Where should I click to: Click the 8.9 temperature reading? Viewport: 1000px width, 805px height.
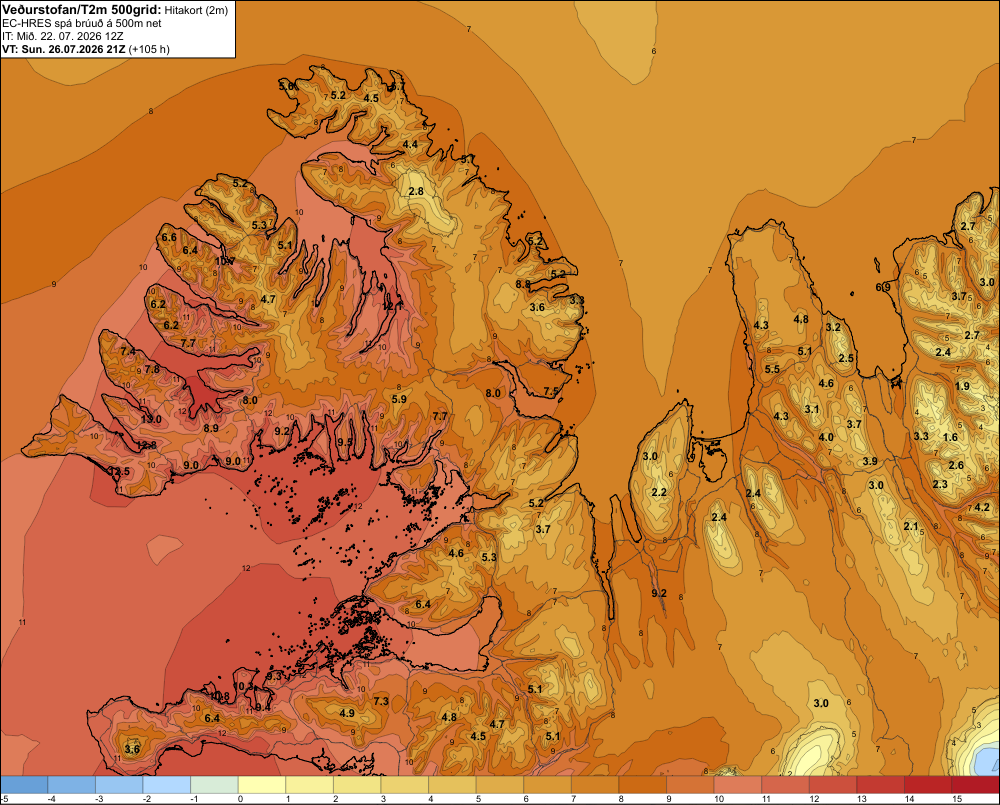(211, 428)
